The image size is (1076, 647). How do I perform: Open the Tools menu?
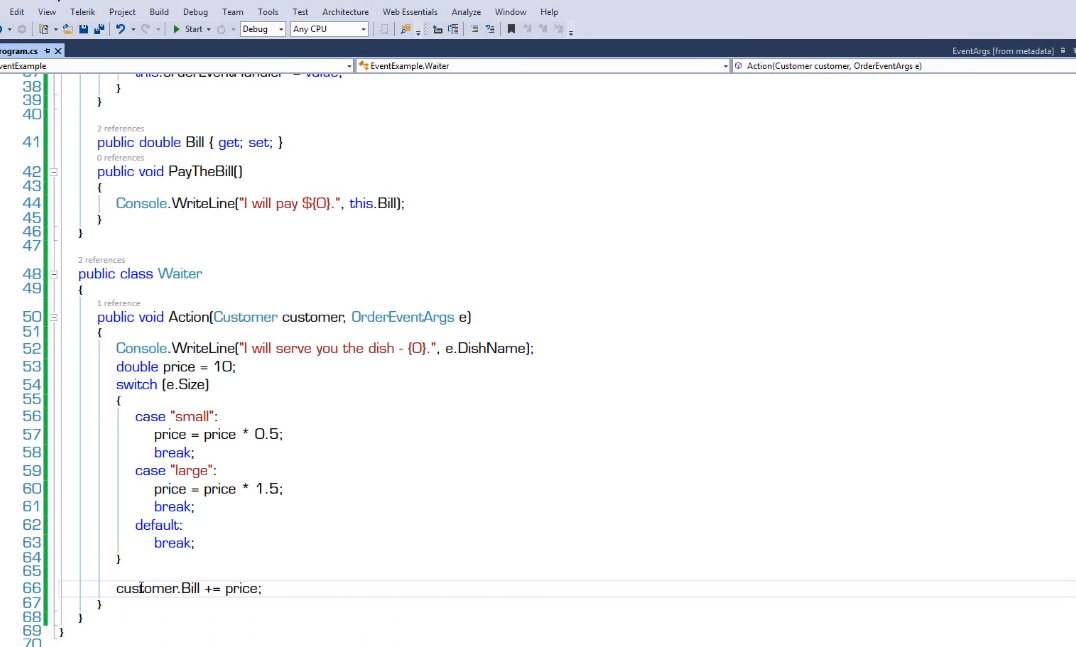click(268, 12)
